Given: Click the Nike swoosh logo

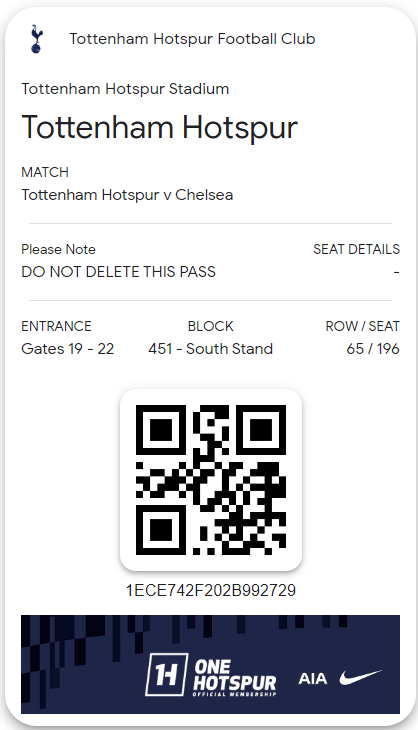Looking at the screenshot, I should click(x=360, y=678).
